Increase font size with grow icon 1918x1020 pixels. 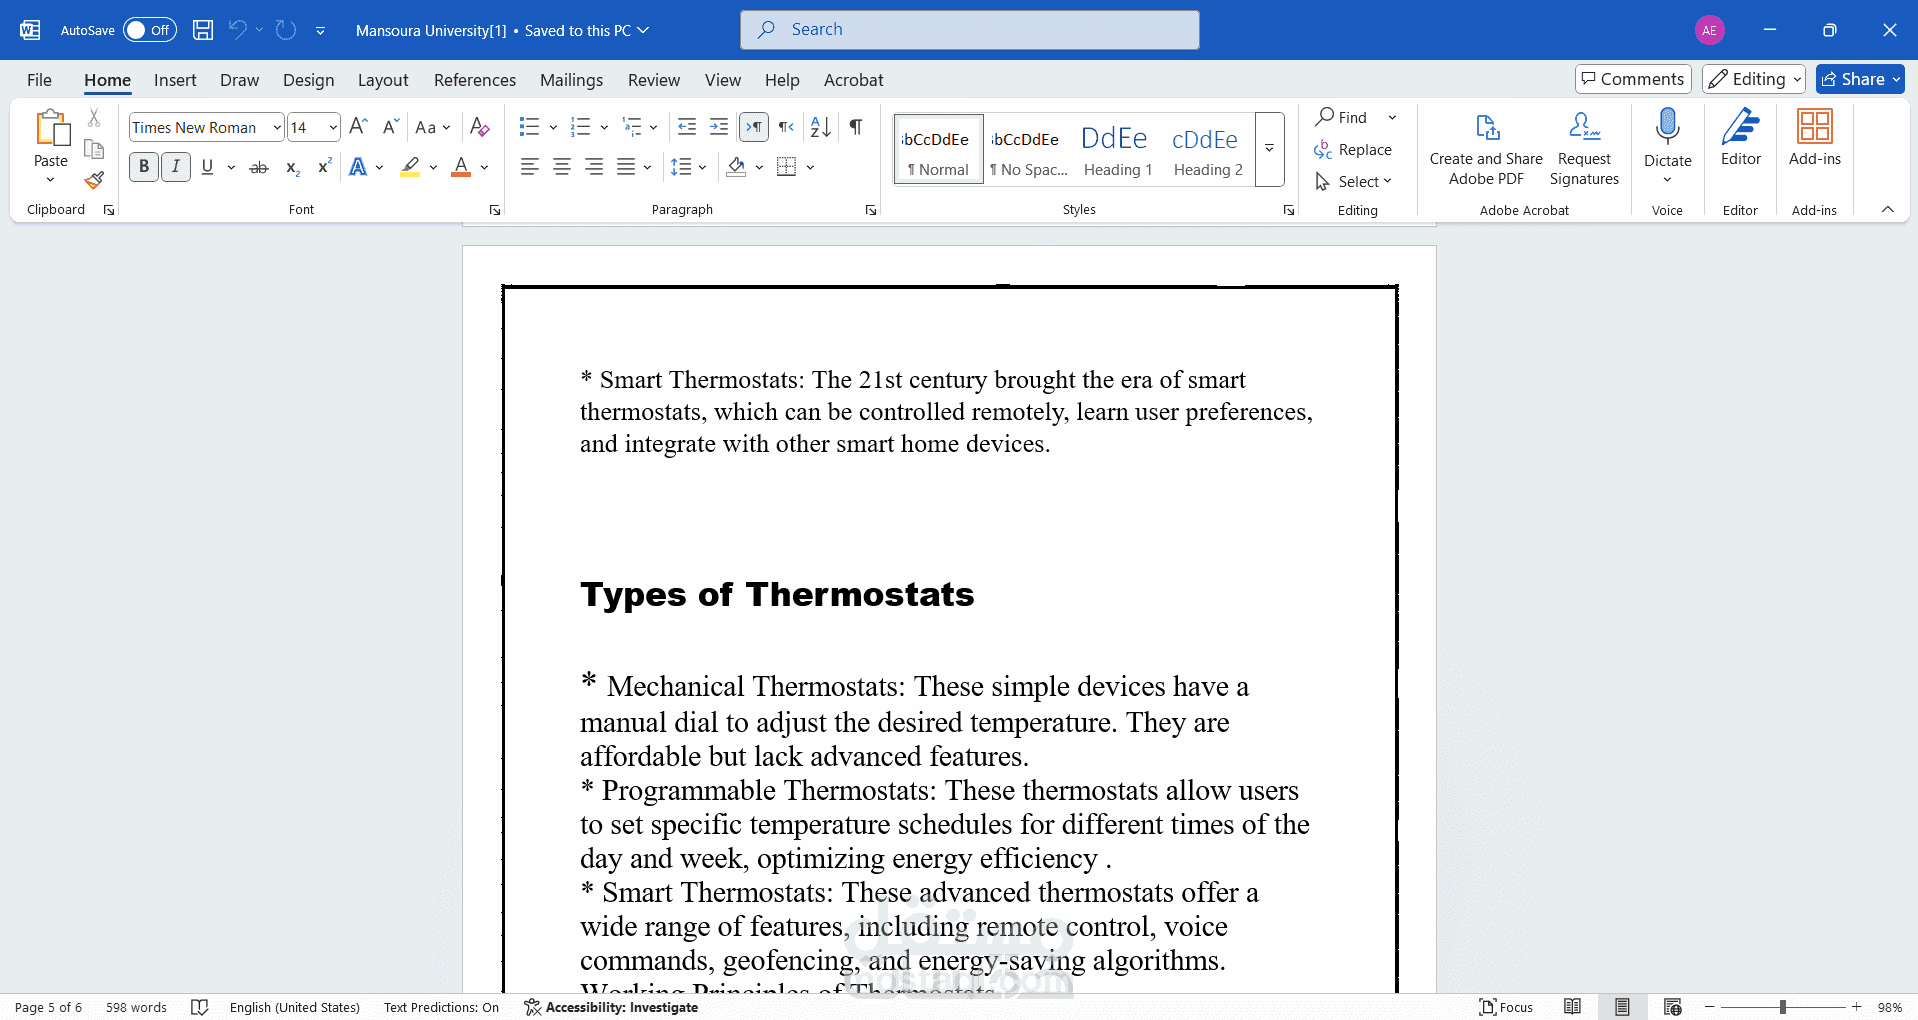tap(359, 127)
